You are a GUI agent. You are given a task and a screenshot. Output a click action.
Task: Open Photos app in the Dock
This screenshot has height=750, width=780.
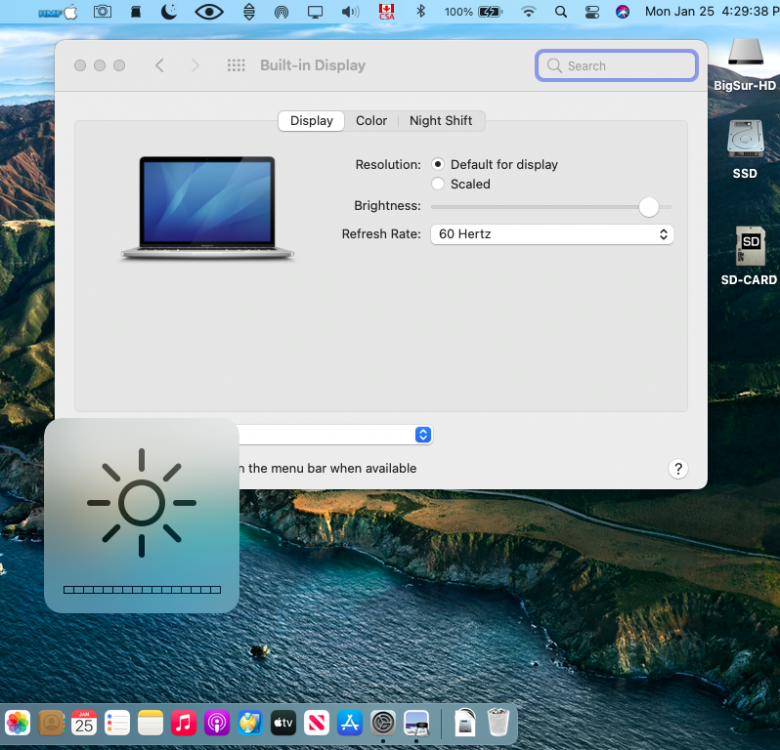pyautogui.click(x=17, y=723)
